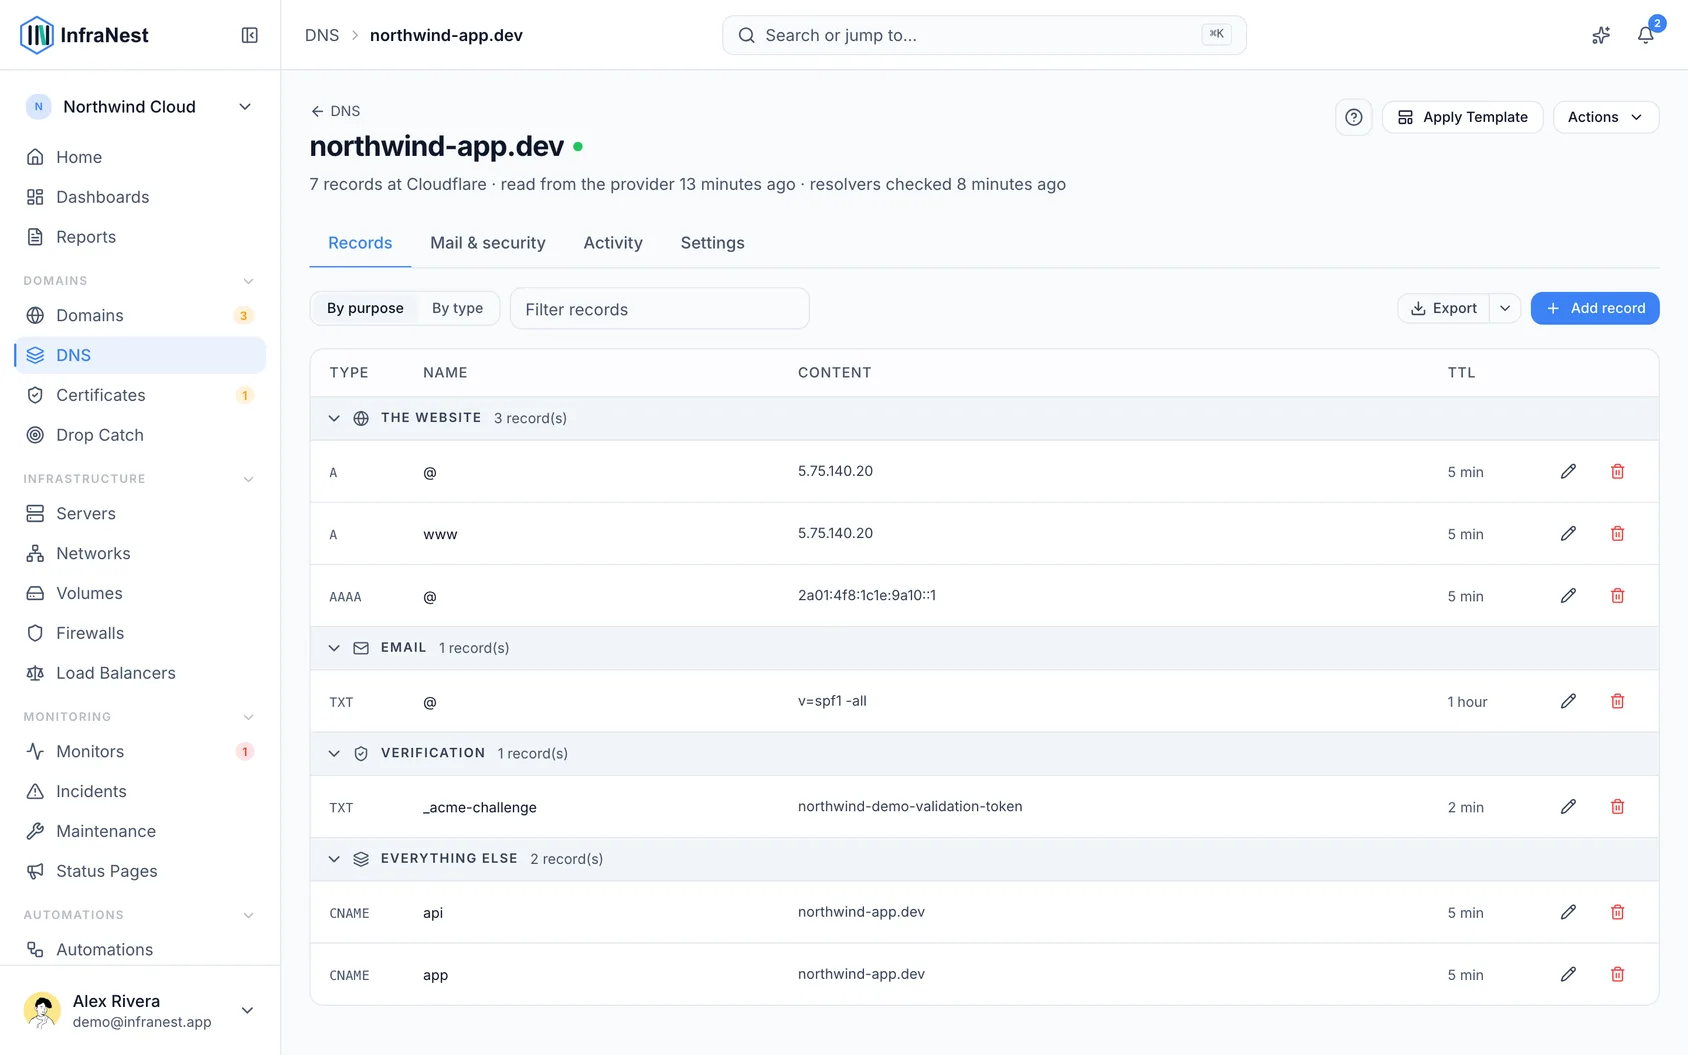
Task: Edit the AAAA record pencil icon
Action: point(1568,596)
